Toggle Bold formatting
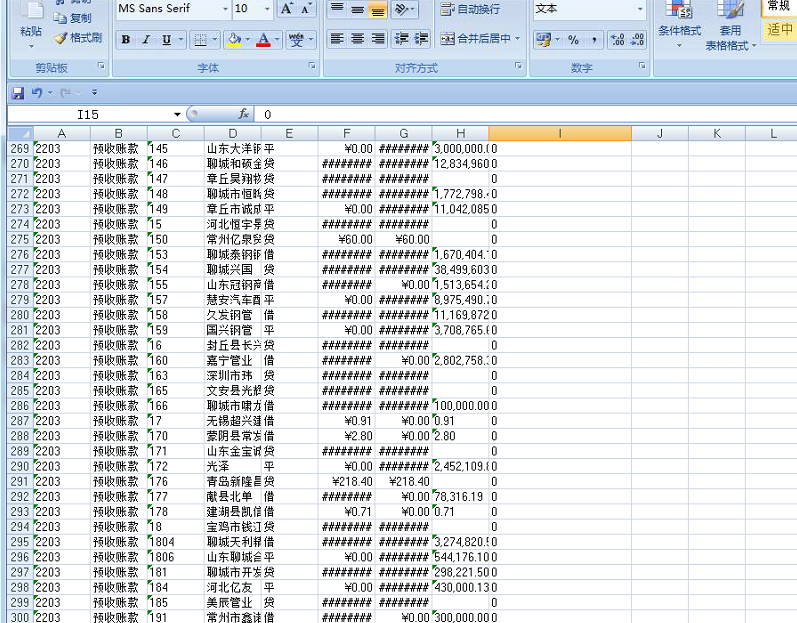The image size is (797, 623). (126, 40)
